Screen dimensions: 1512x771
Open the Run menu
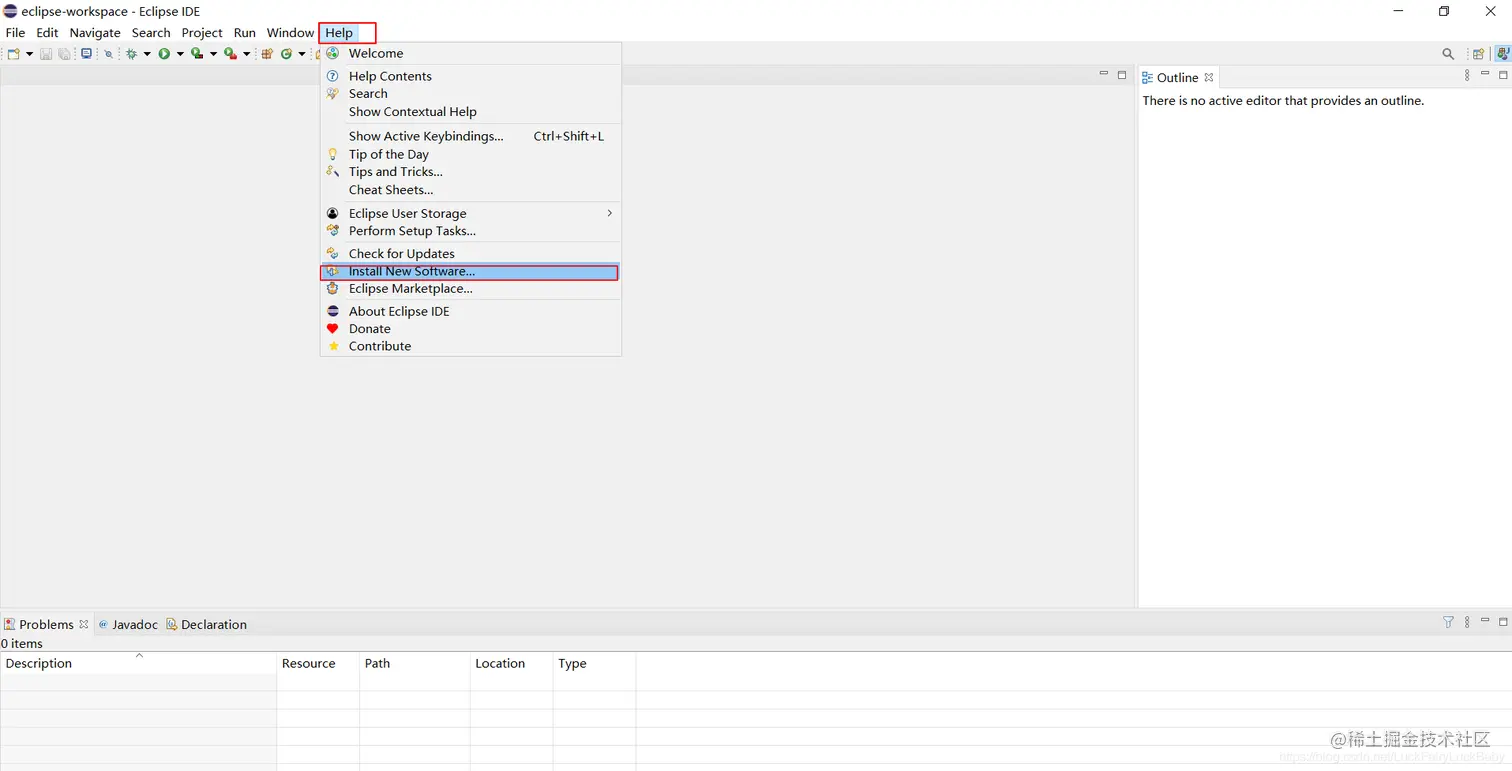pyautogui.click(x=245, y=33)
